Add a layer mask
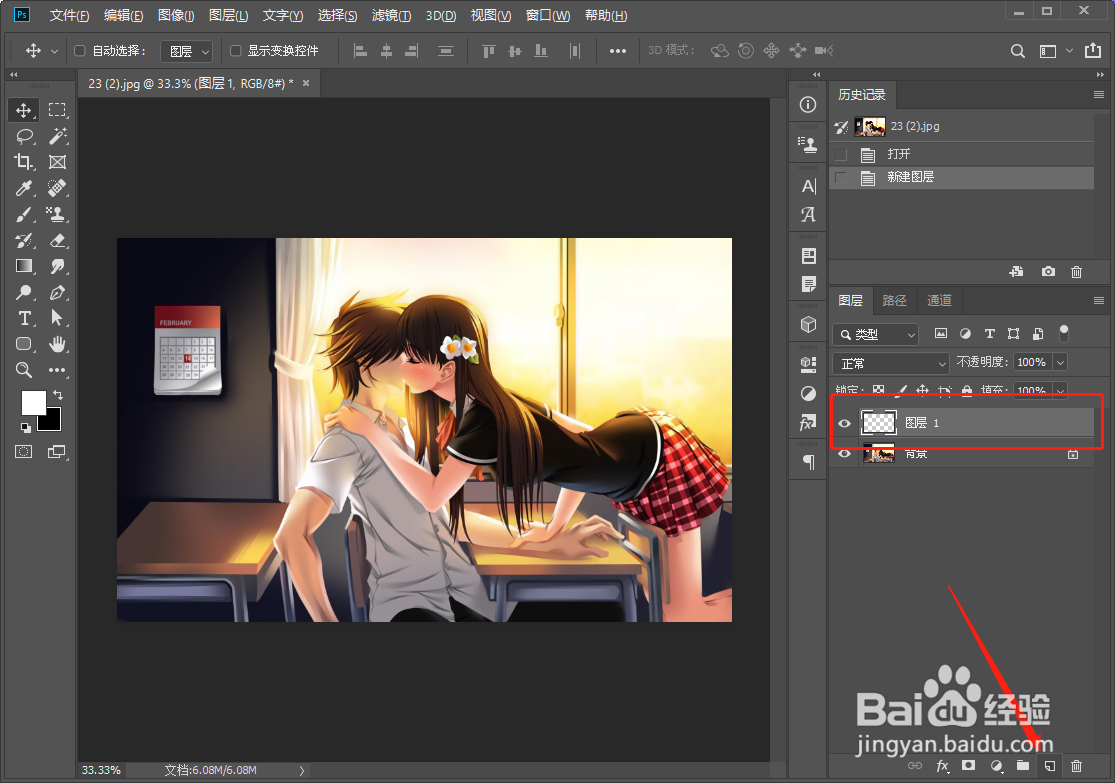 (969, 765)
